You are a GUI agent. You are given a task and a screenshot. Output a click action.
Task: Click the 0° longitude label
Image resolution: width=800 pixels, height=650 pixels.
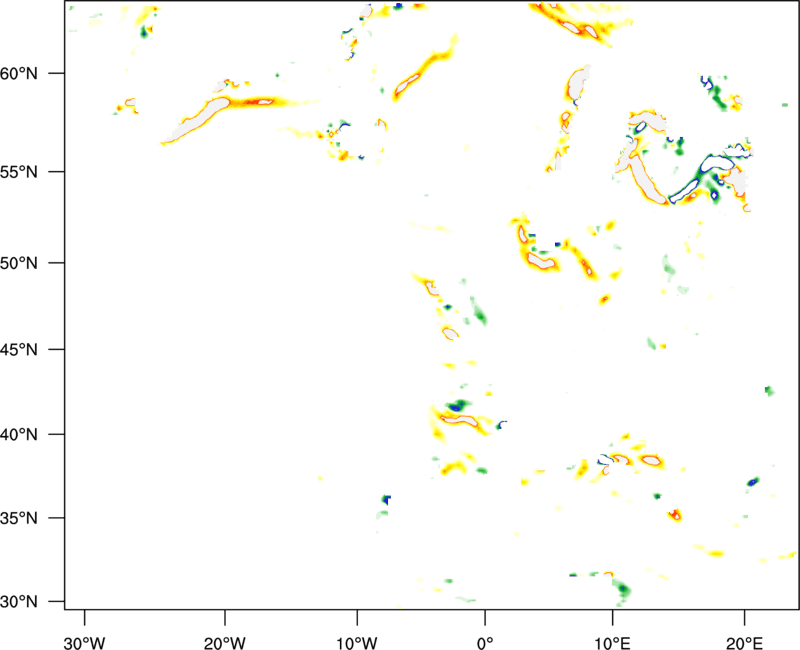tap(485, 643)
